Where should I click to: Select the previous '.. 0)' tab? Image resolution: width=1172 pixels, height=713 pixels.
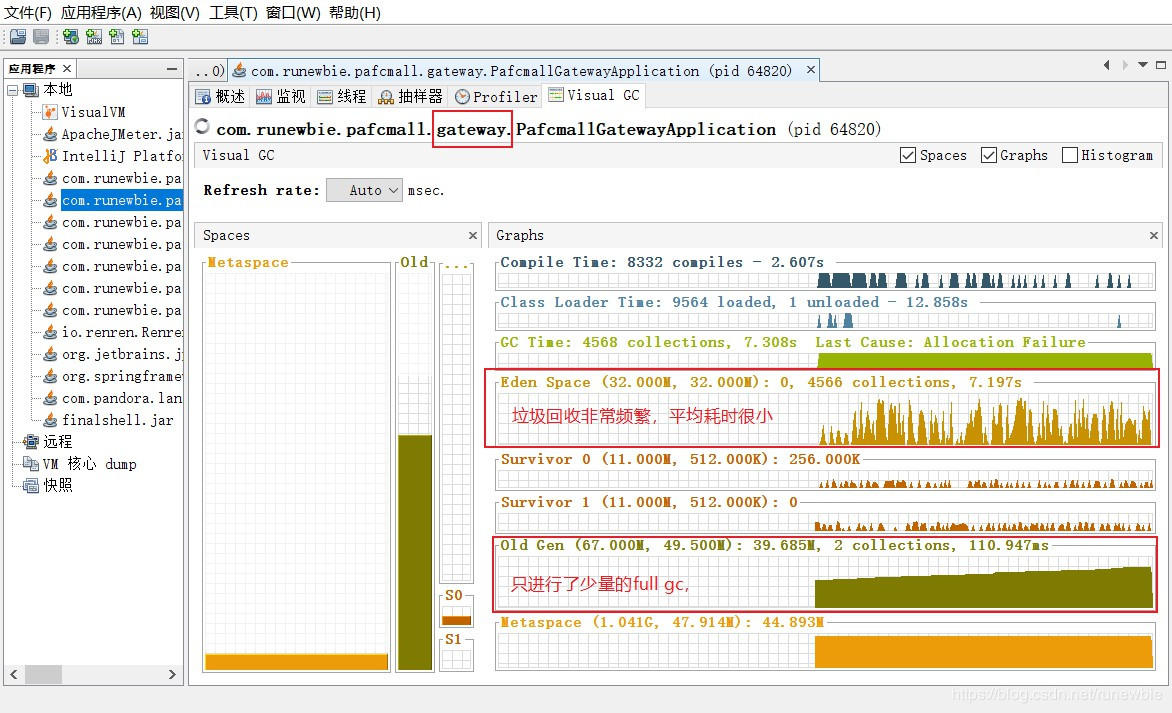tap(209, 71)
